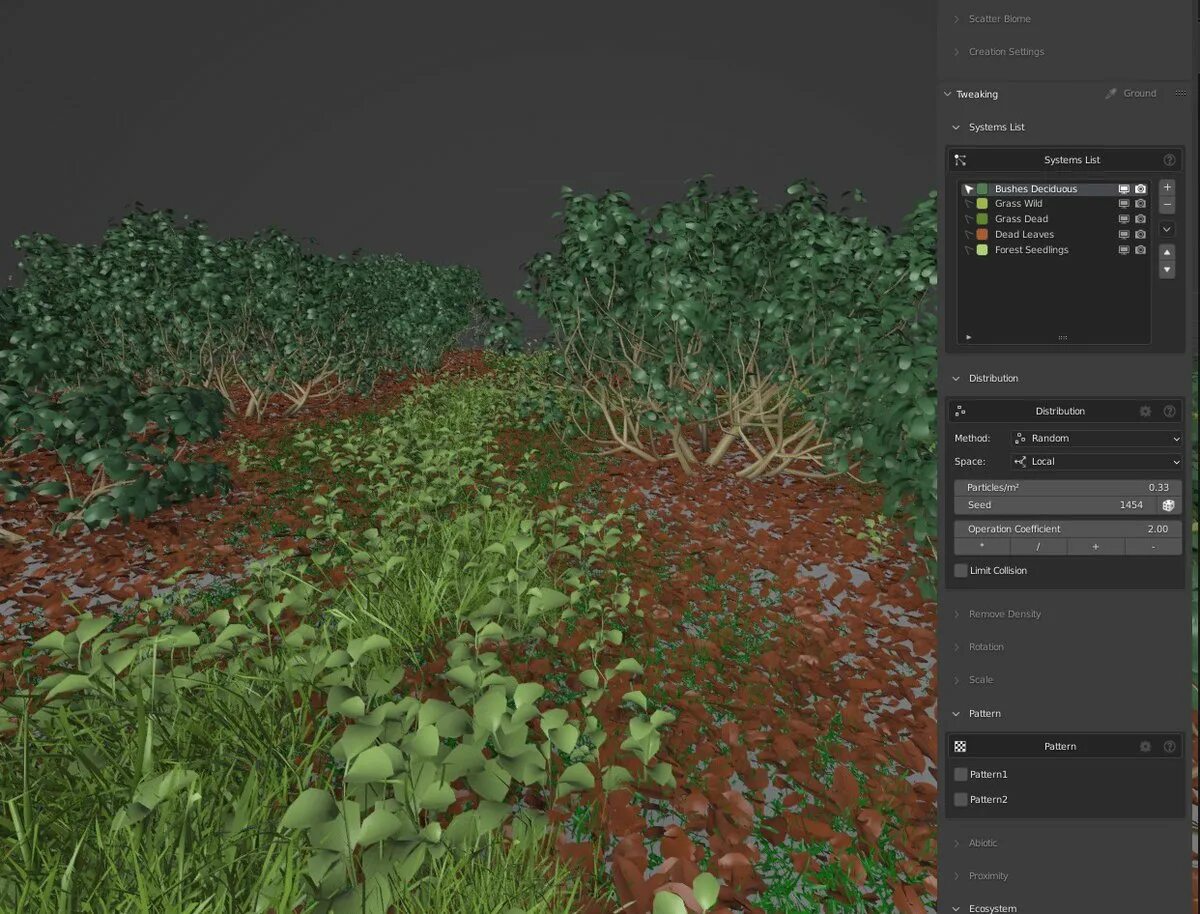Open the Distribution panel settings gear

tap(1146, 410)
